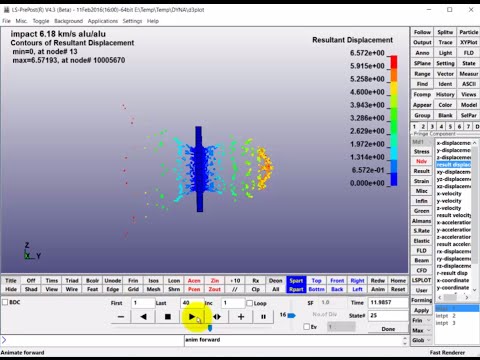Open the File menu

6,21
